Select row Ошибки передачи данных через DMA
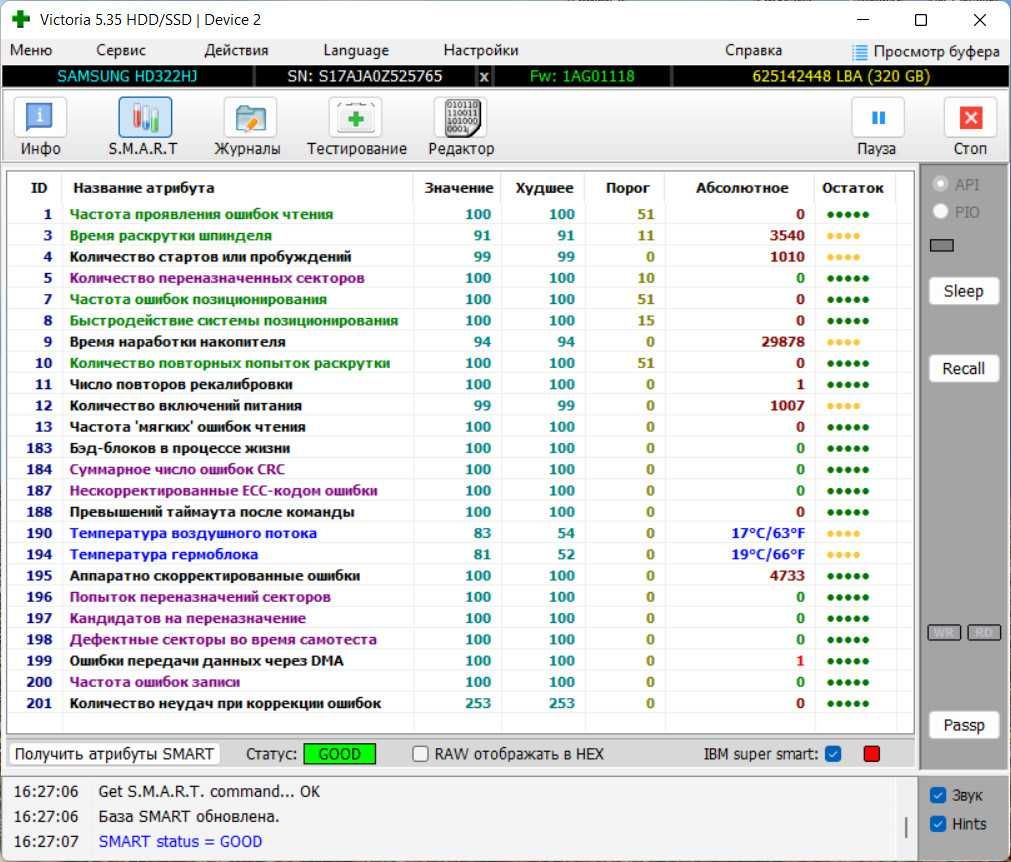The image size is (1011, 862). point(460,661)
